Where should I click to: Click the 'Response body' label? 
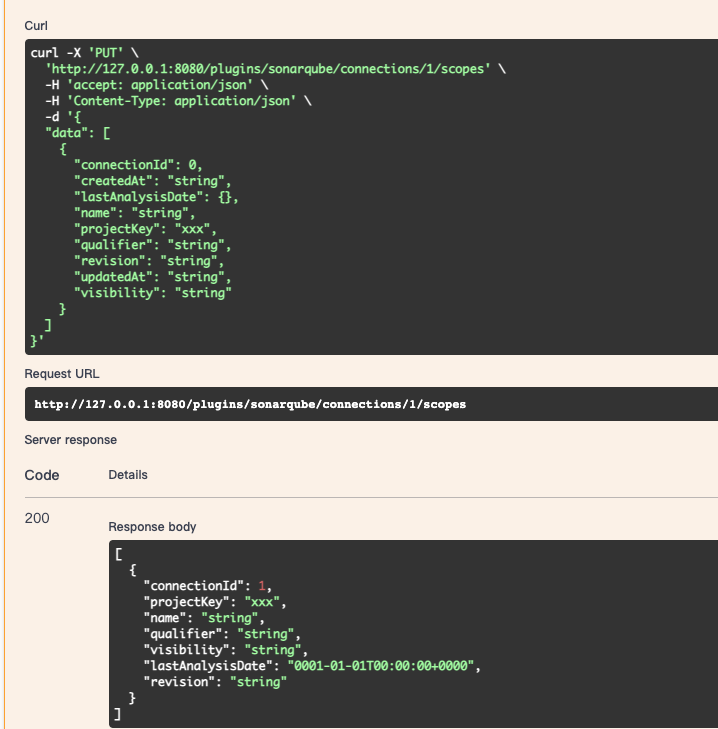pos(152,527)
